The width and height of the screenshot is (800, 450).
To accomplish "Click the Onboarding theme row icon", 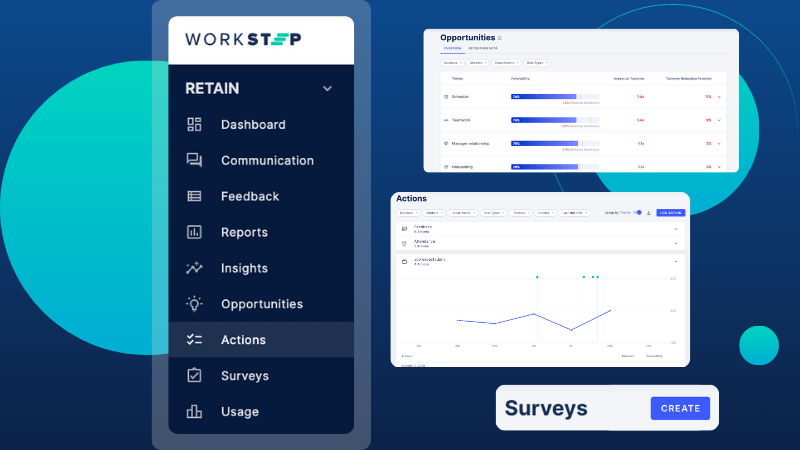I will click(446, 167).
